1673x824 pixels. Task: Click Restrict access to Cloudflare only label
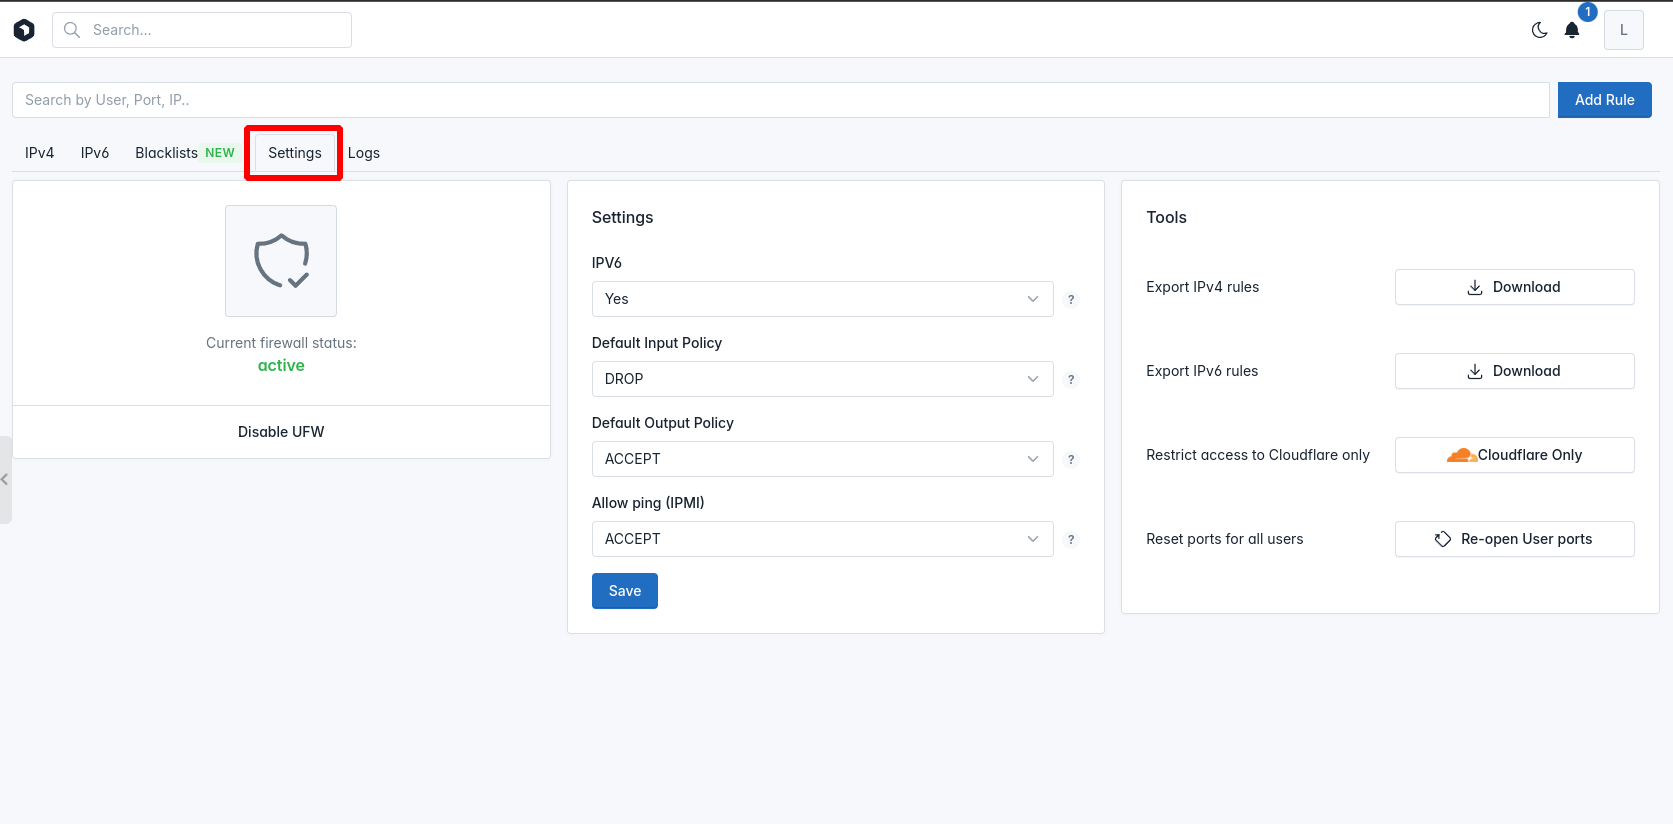(x=1258, y=455)
